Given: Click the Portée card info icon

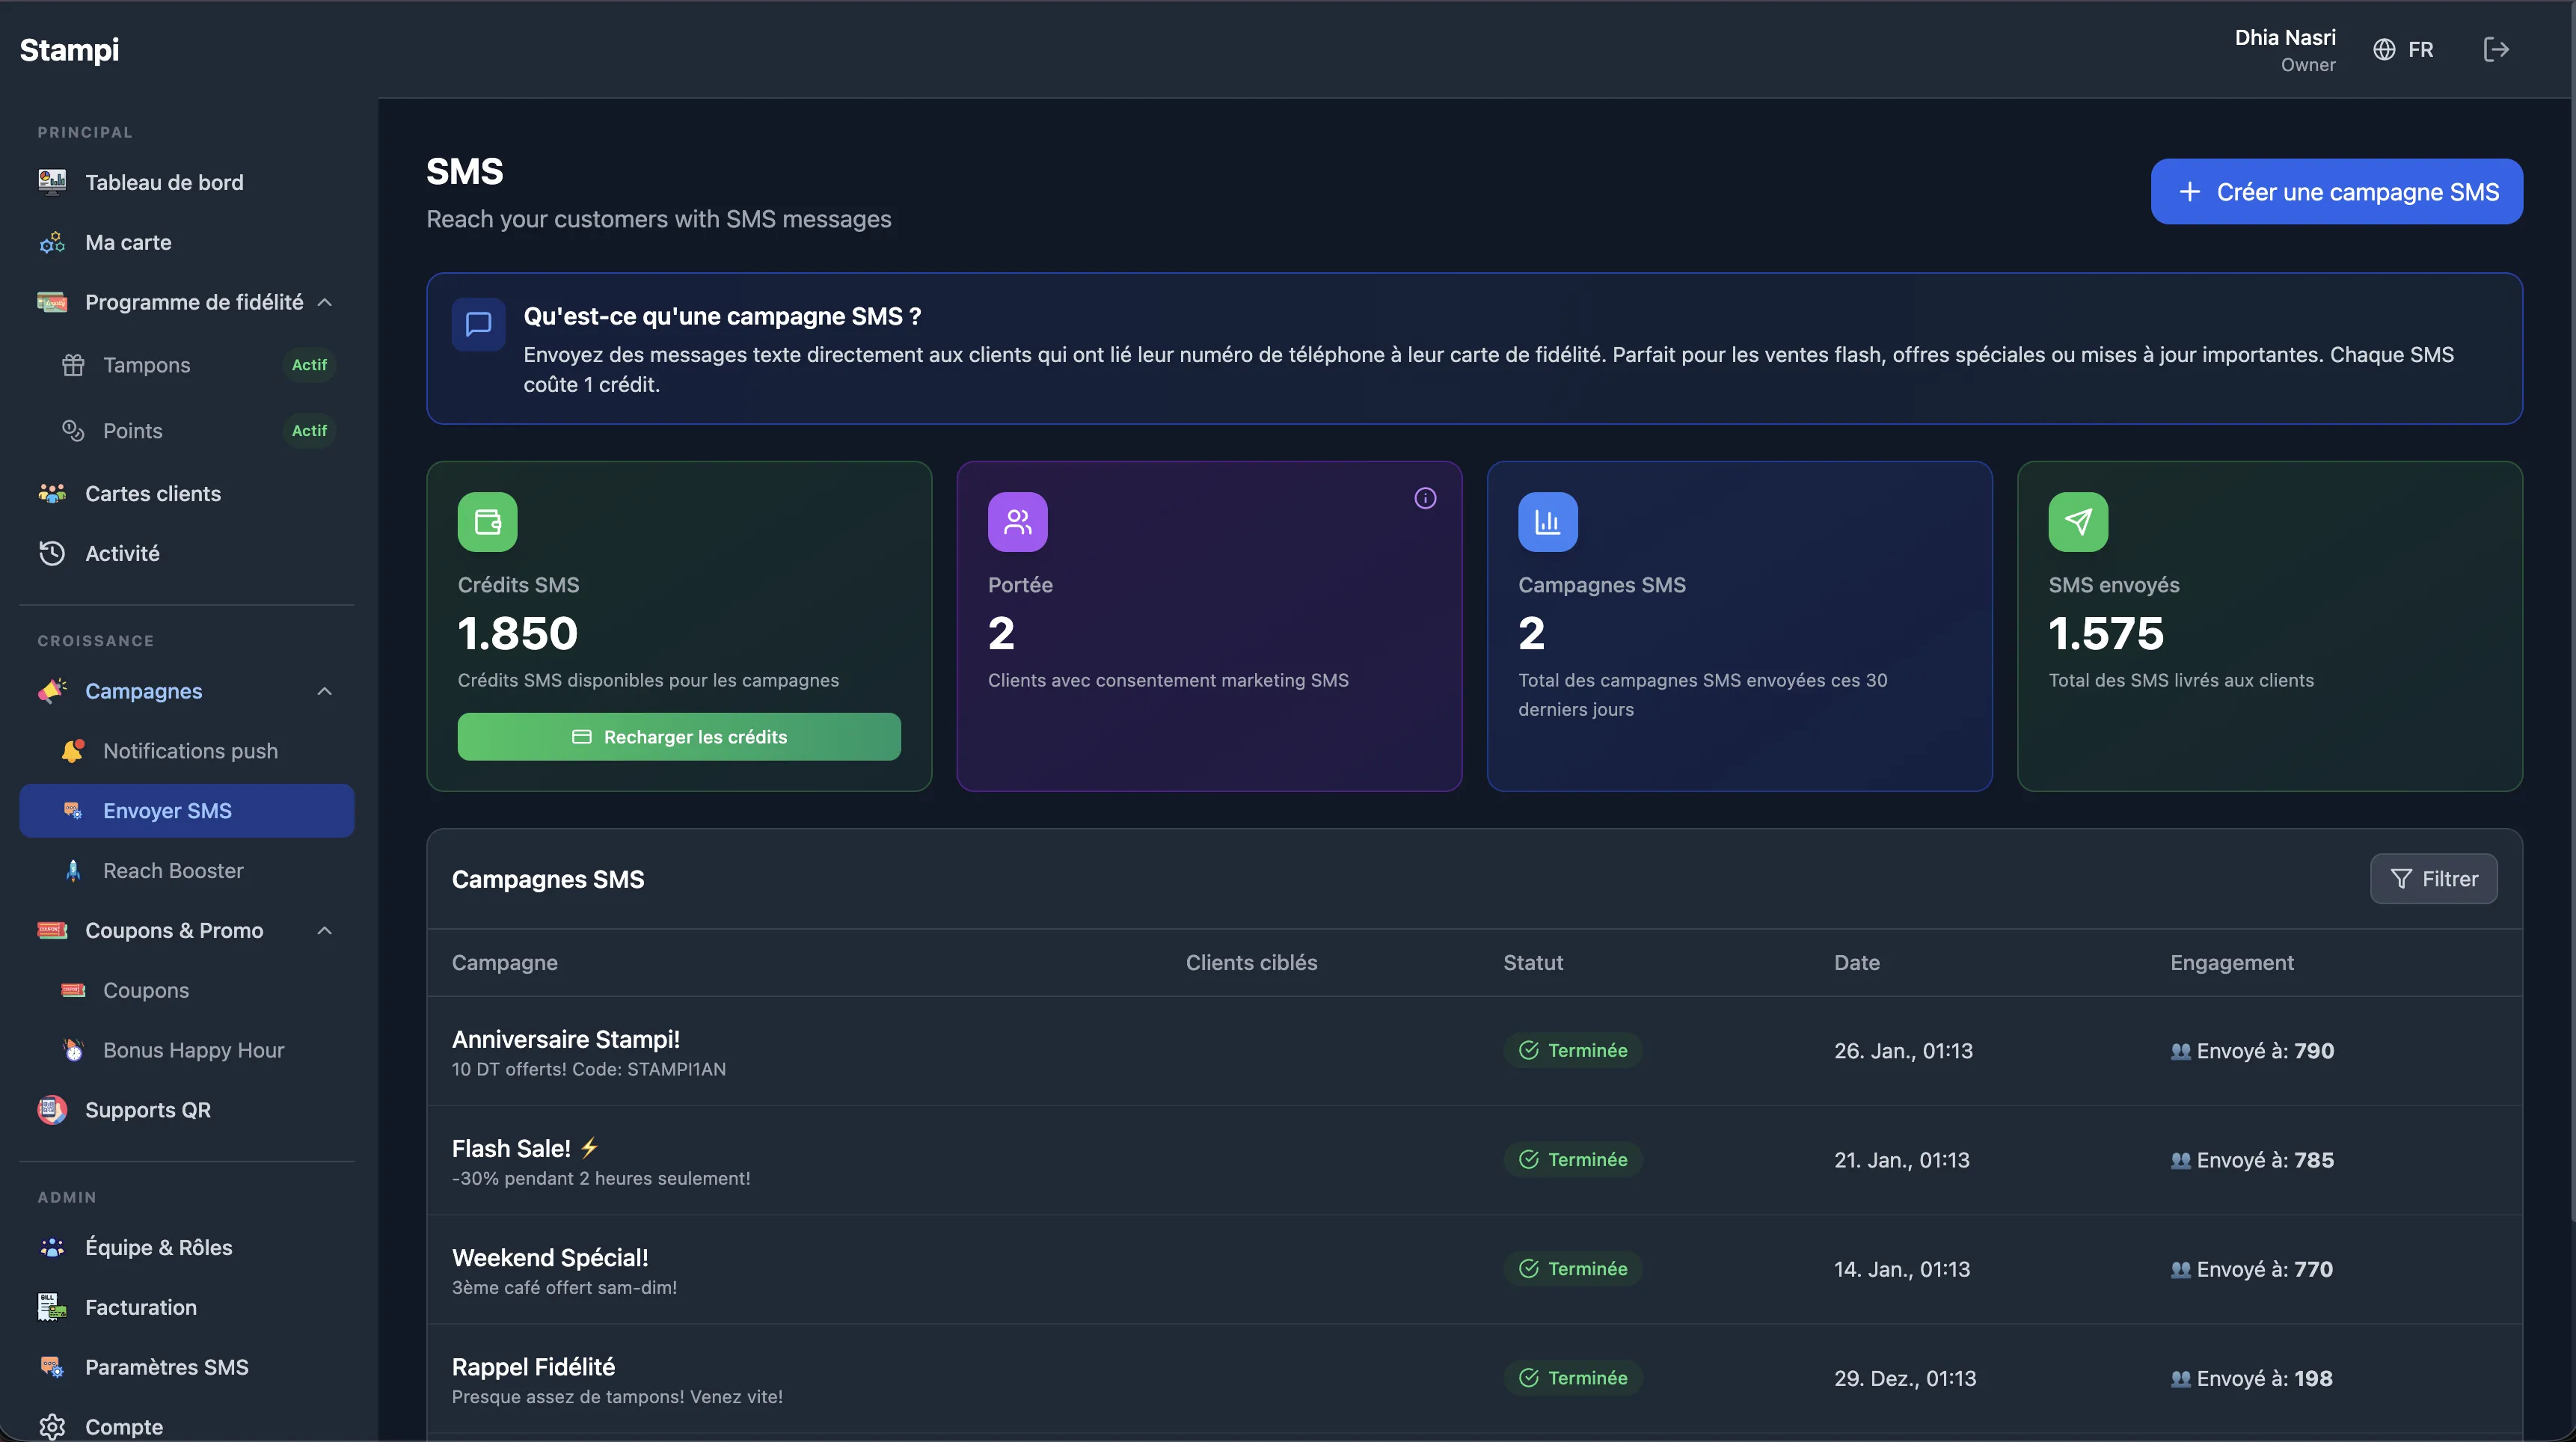Looking at the screenshot, I should click(x=1425, y=498).
